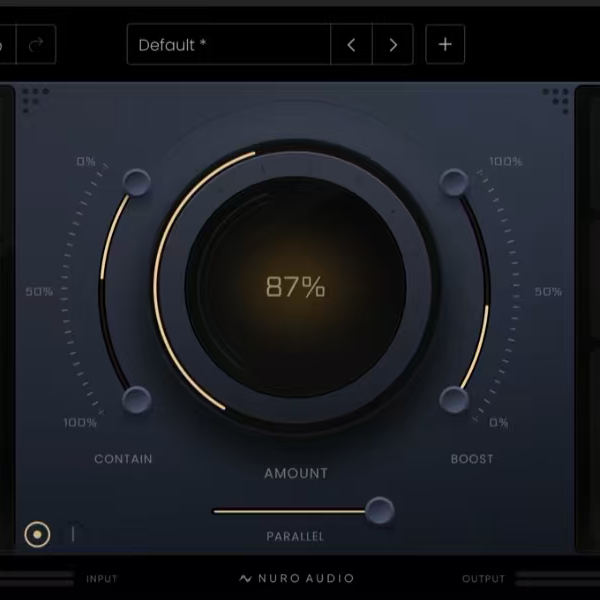The height and width of the screenshot is (600, 600).
Task: Toggle the dim icon beside the gold circle
Action: click(x=74, y=532)
